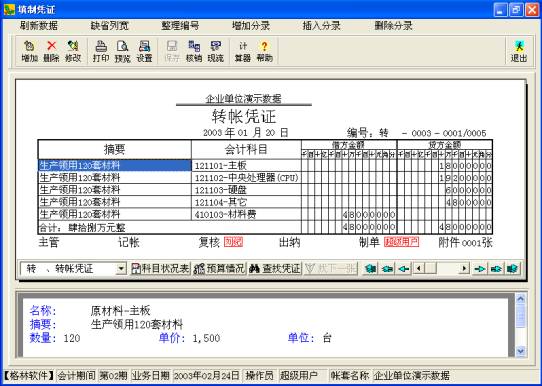Go to previous voucher single left arrow
542x386 pixels.
click(x=404, y=269)
